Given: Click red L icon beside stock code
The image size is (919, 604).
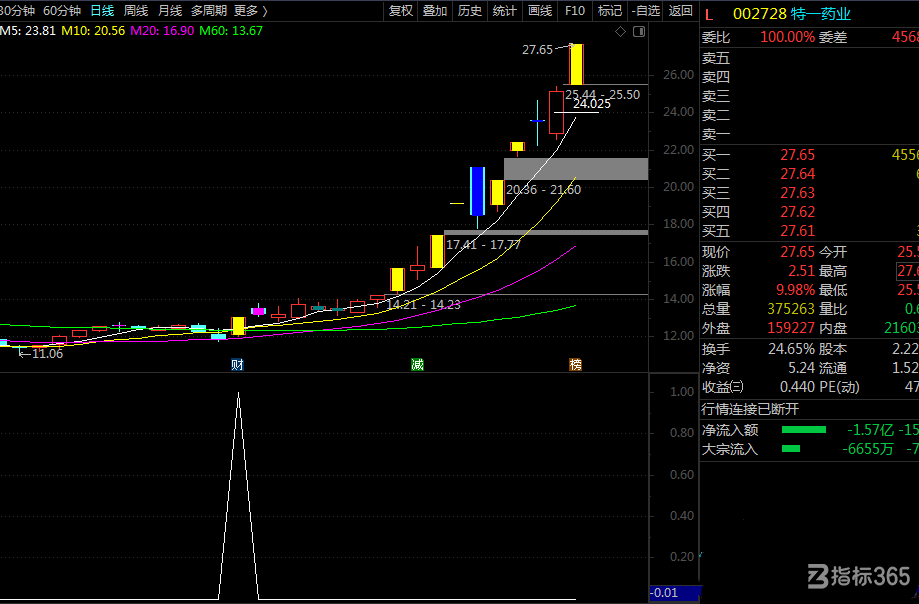Looking at the screenshot, I should pyautogui.click(x=709, y=15).
